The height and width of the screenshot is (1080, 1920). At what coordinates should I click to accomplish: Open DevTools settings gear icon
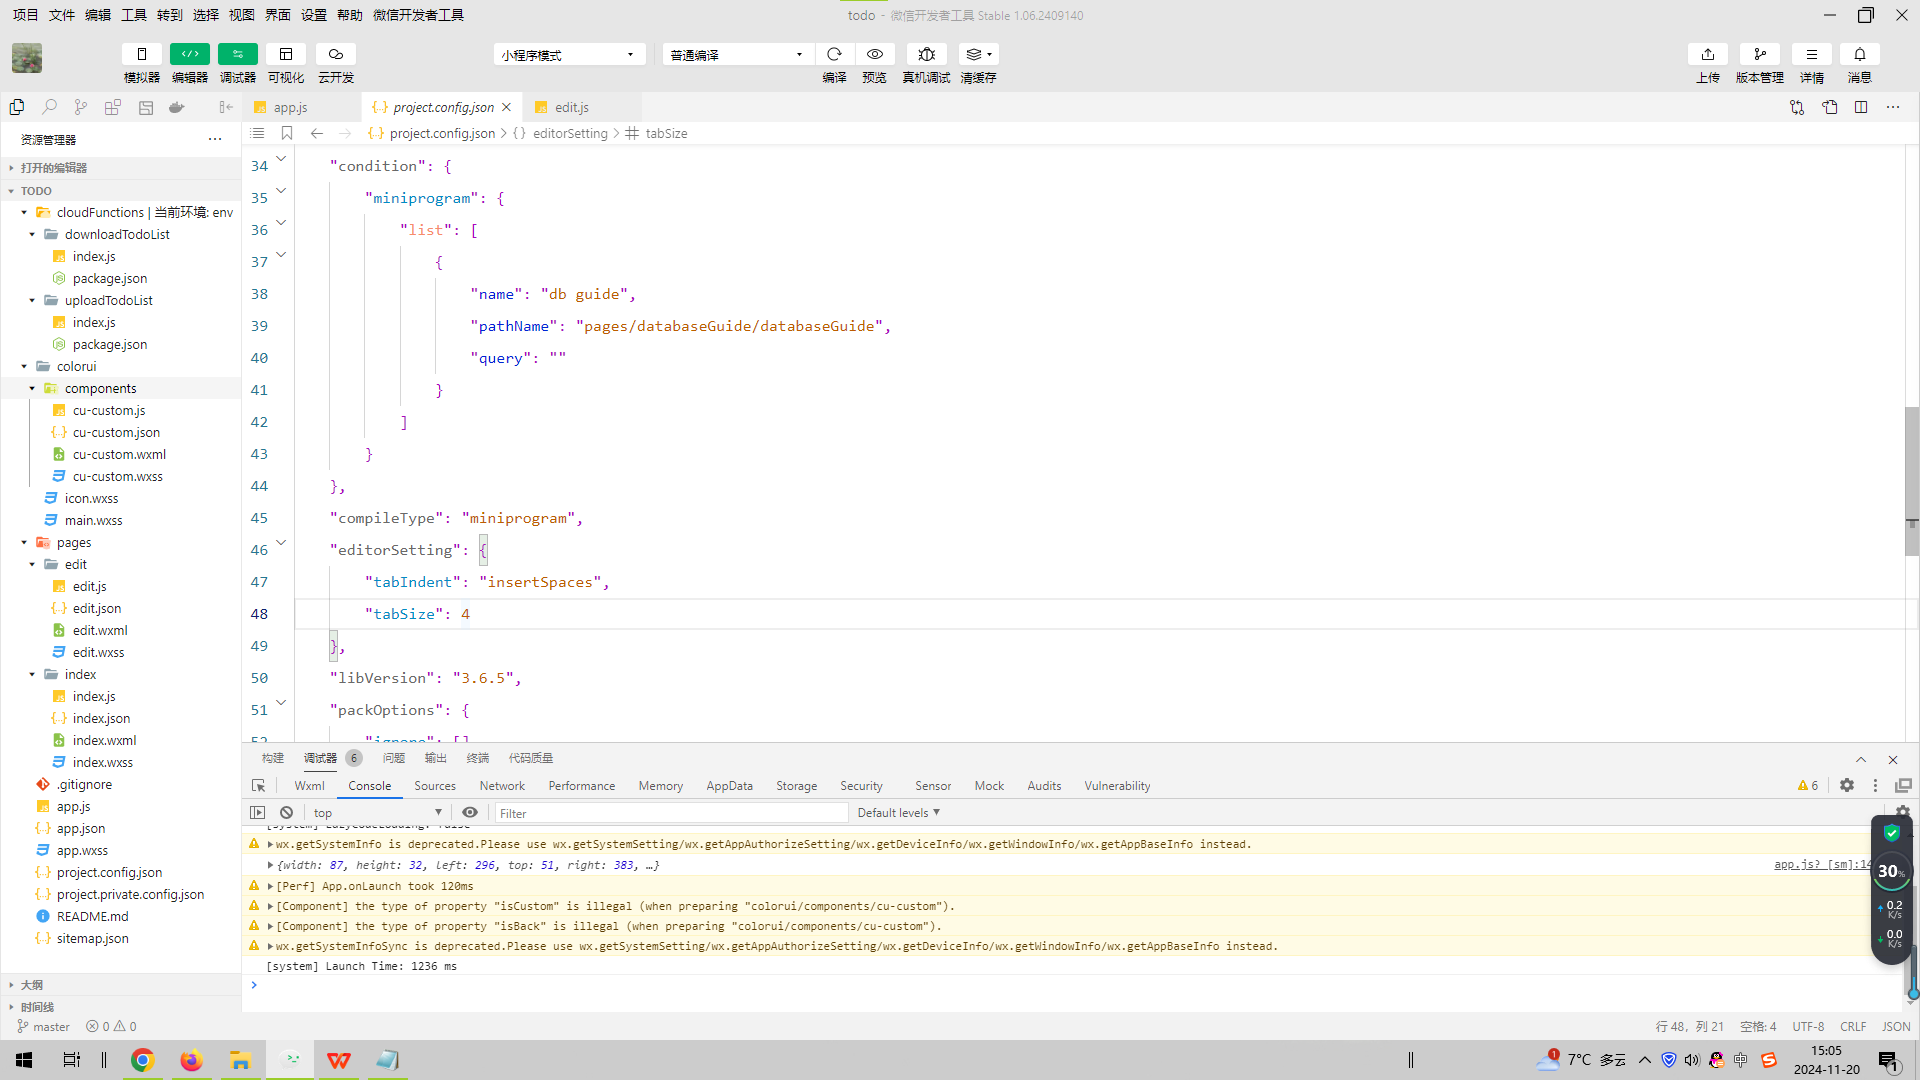pos(1847,786)
